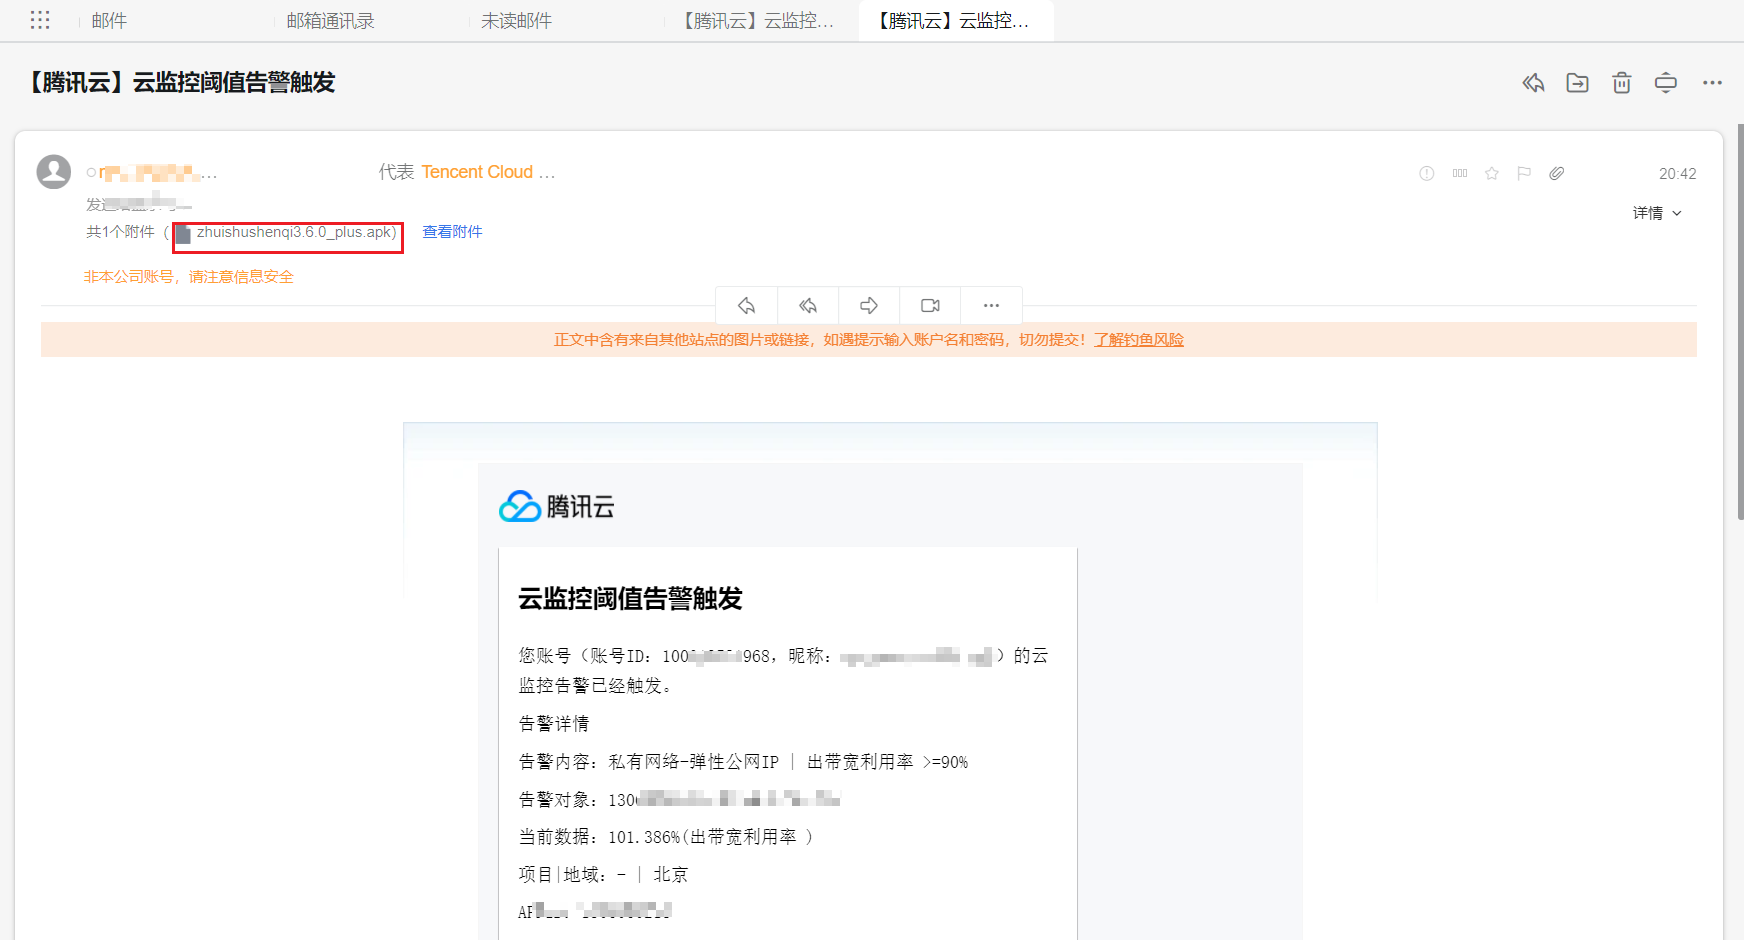Open attachment zhuishushenqi3.6.0_plus.apk
Screen dimensions: 1744x940
tap(288, 233)
